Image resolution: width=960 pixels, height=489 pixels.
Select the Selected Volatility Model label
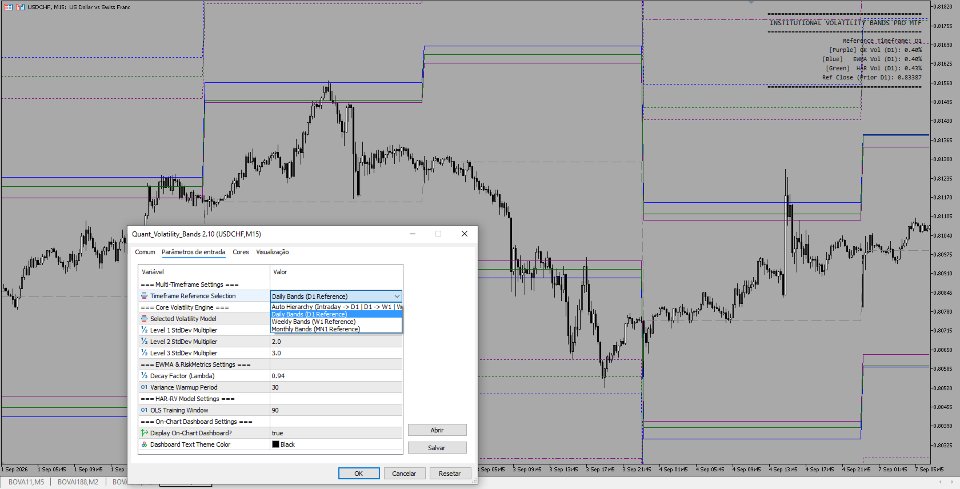[183, 318]
